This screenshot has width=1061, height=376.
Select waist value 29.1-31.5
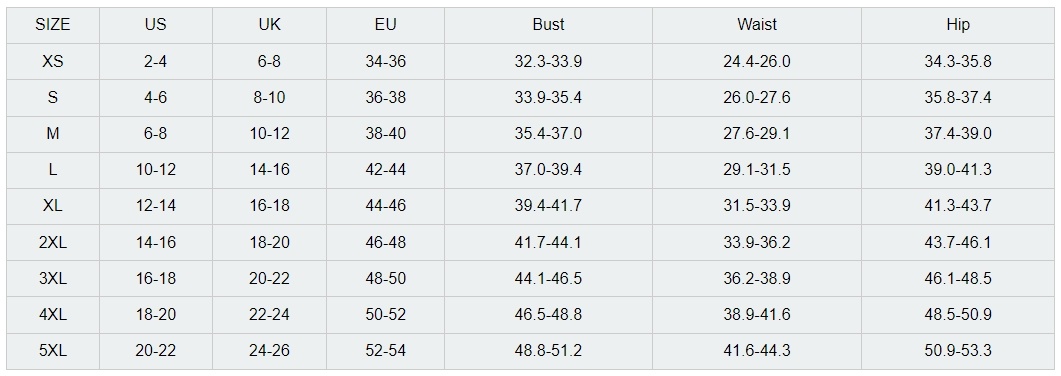click(757, 170)
